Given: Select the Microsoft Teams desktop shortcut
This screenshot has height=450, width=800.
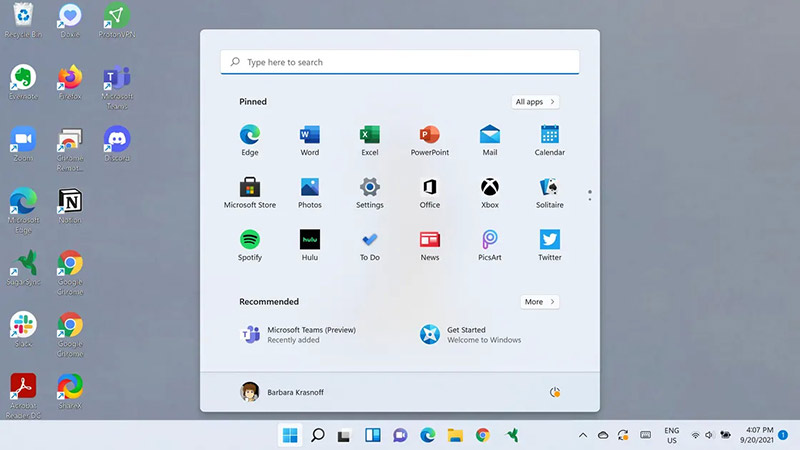Looking at the screenshot, I should point(117,87).
